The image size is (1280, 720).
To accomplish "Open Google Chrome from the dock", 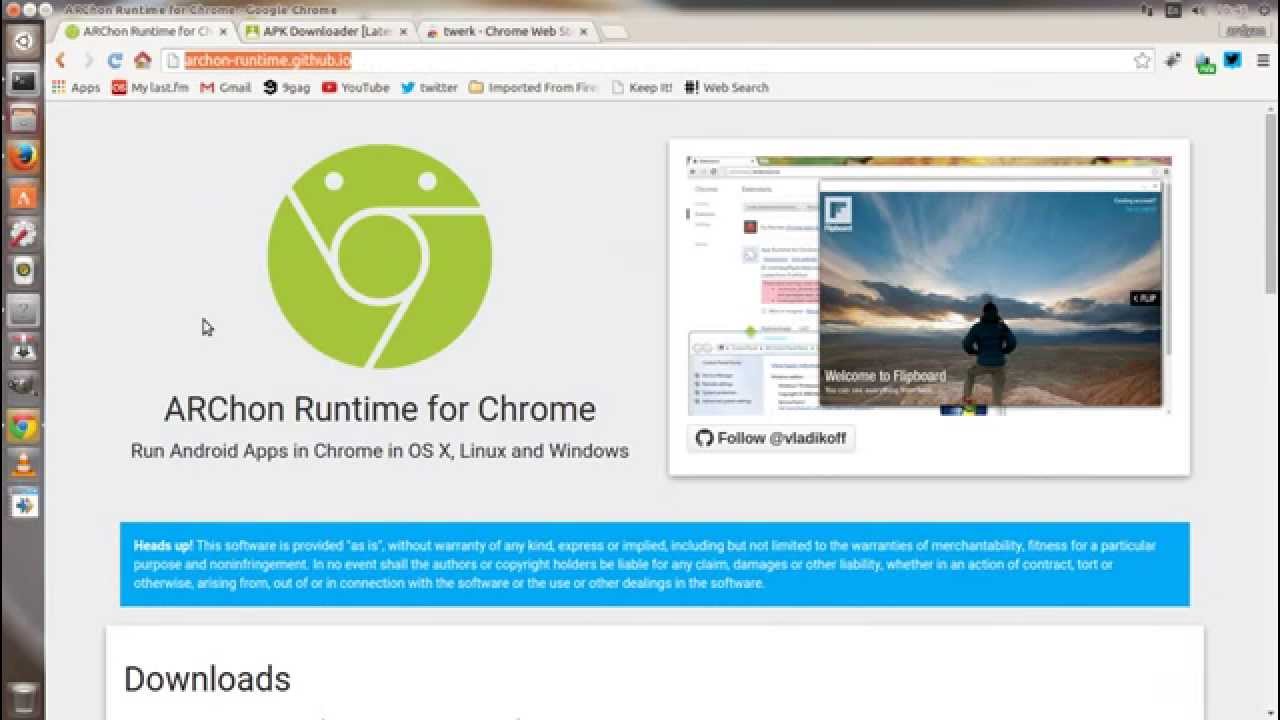I will point(23,427).
